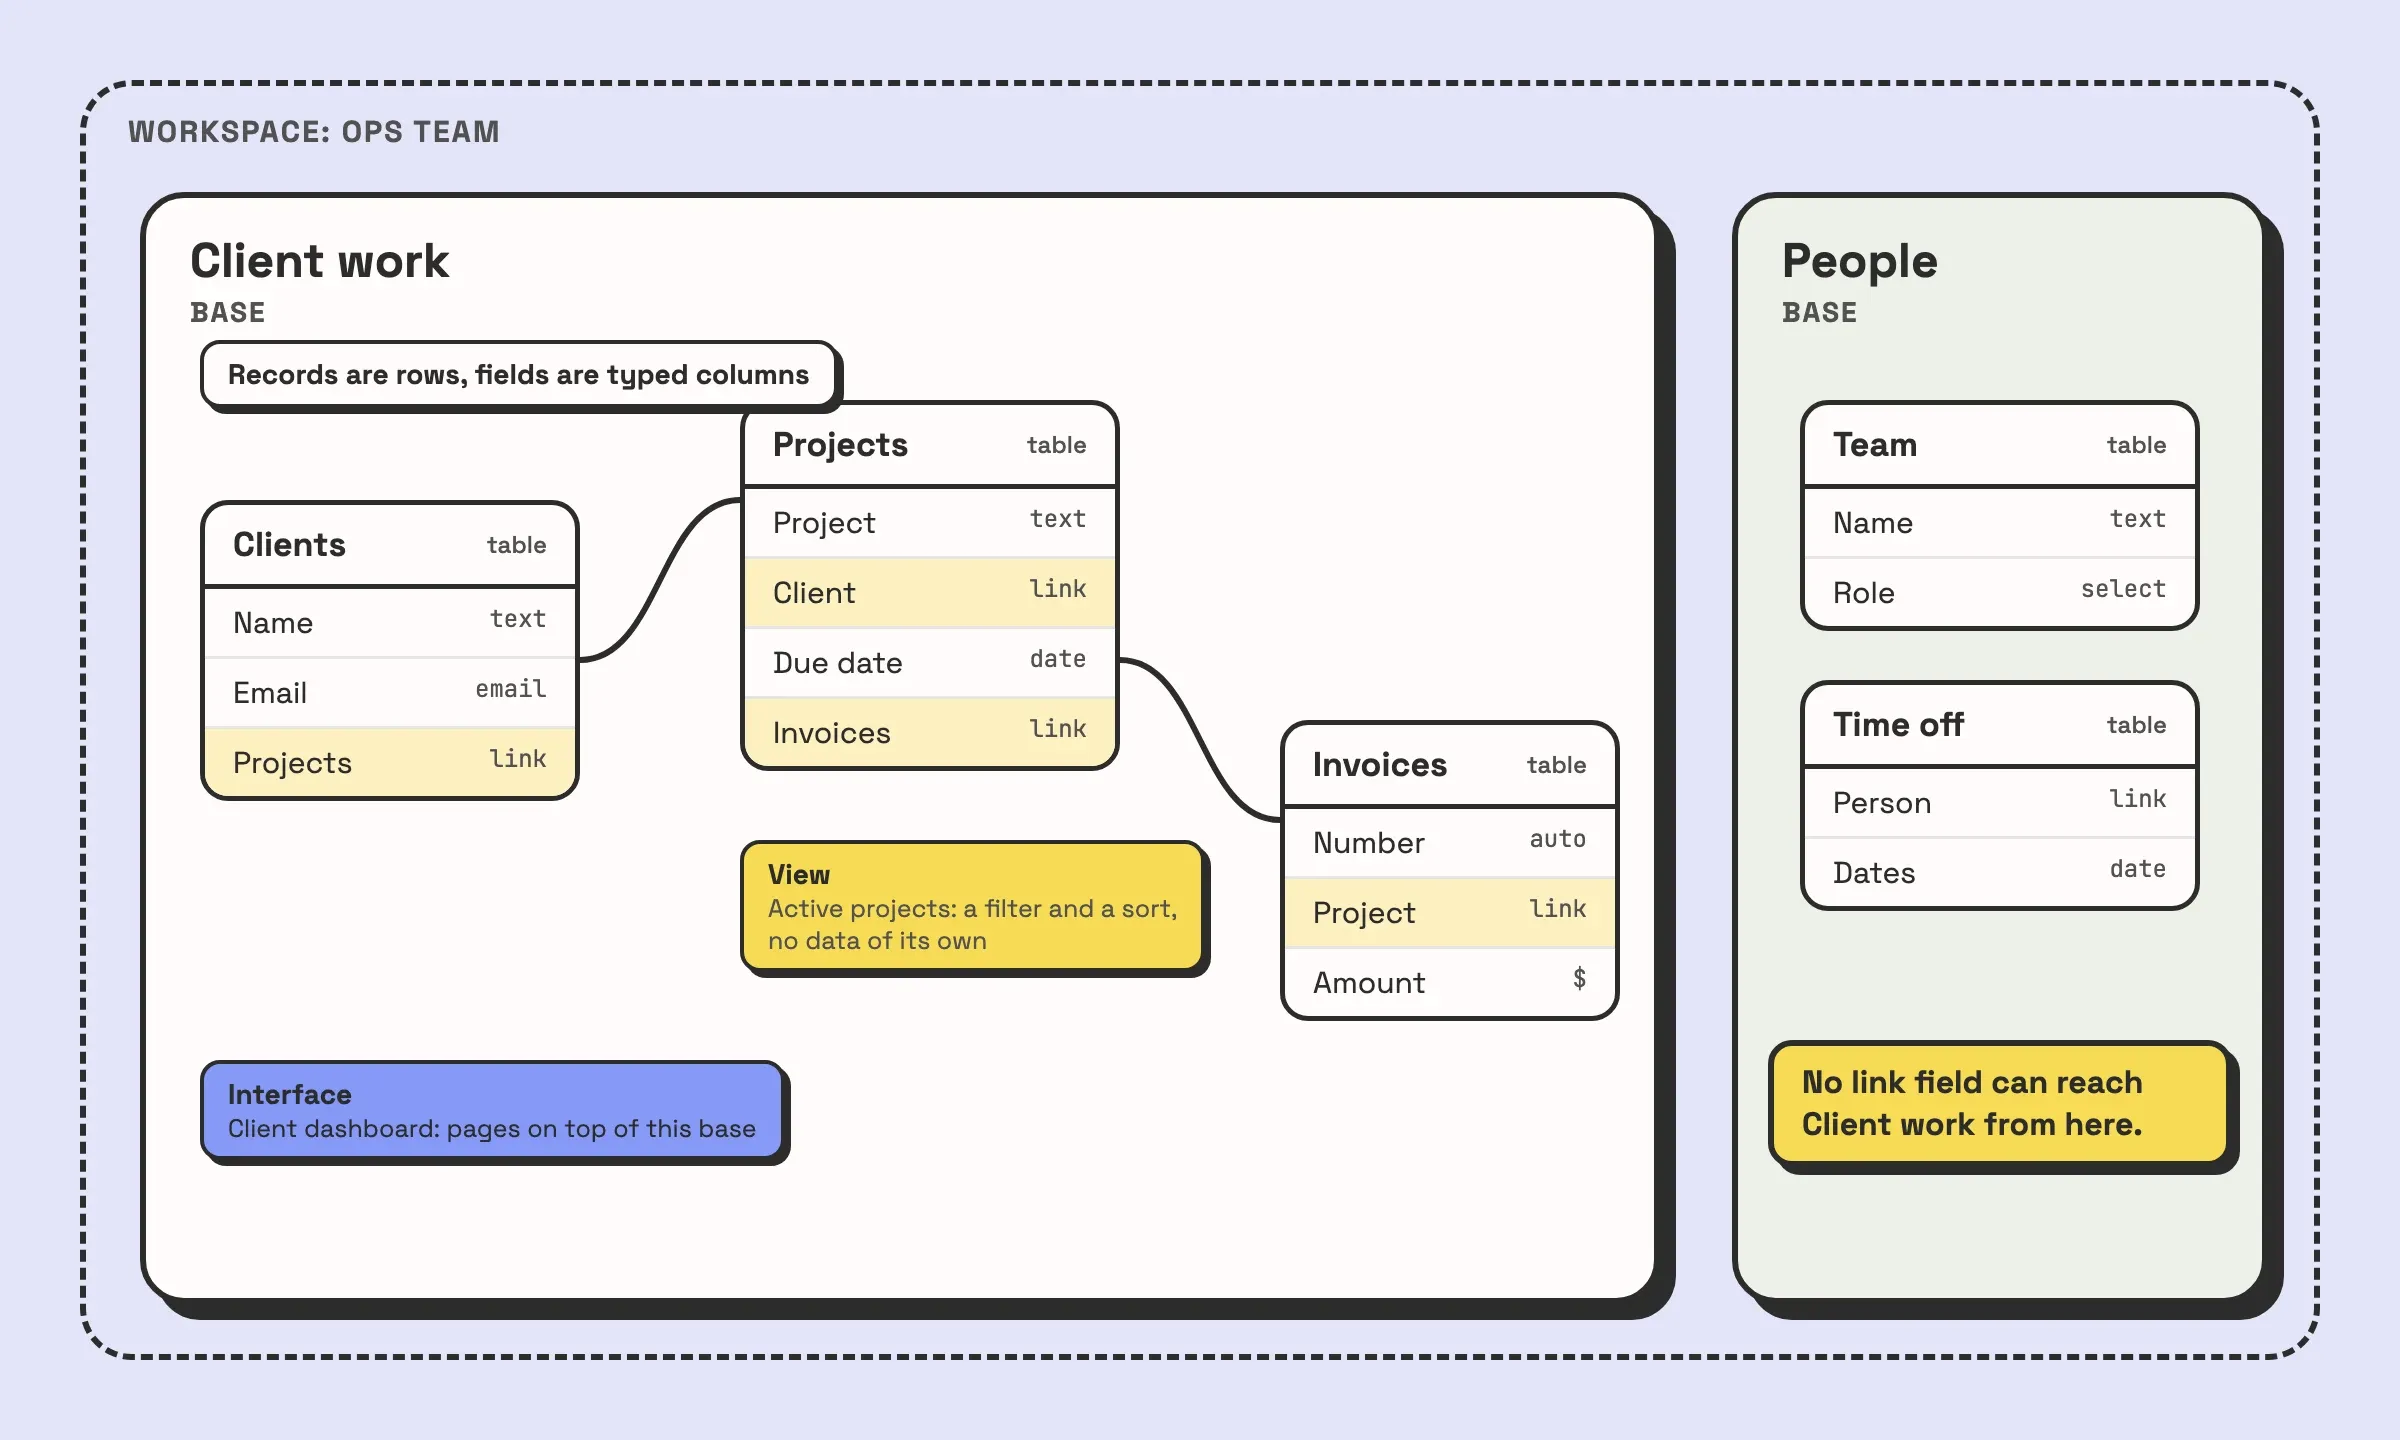Click the 'Records are rows' note
Image resolution: width=2400 pixels, height=1440 pixels.
click(519, 374)
